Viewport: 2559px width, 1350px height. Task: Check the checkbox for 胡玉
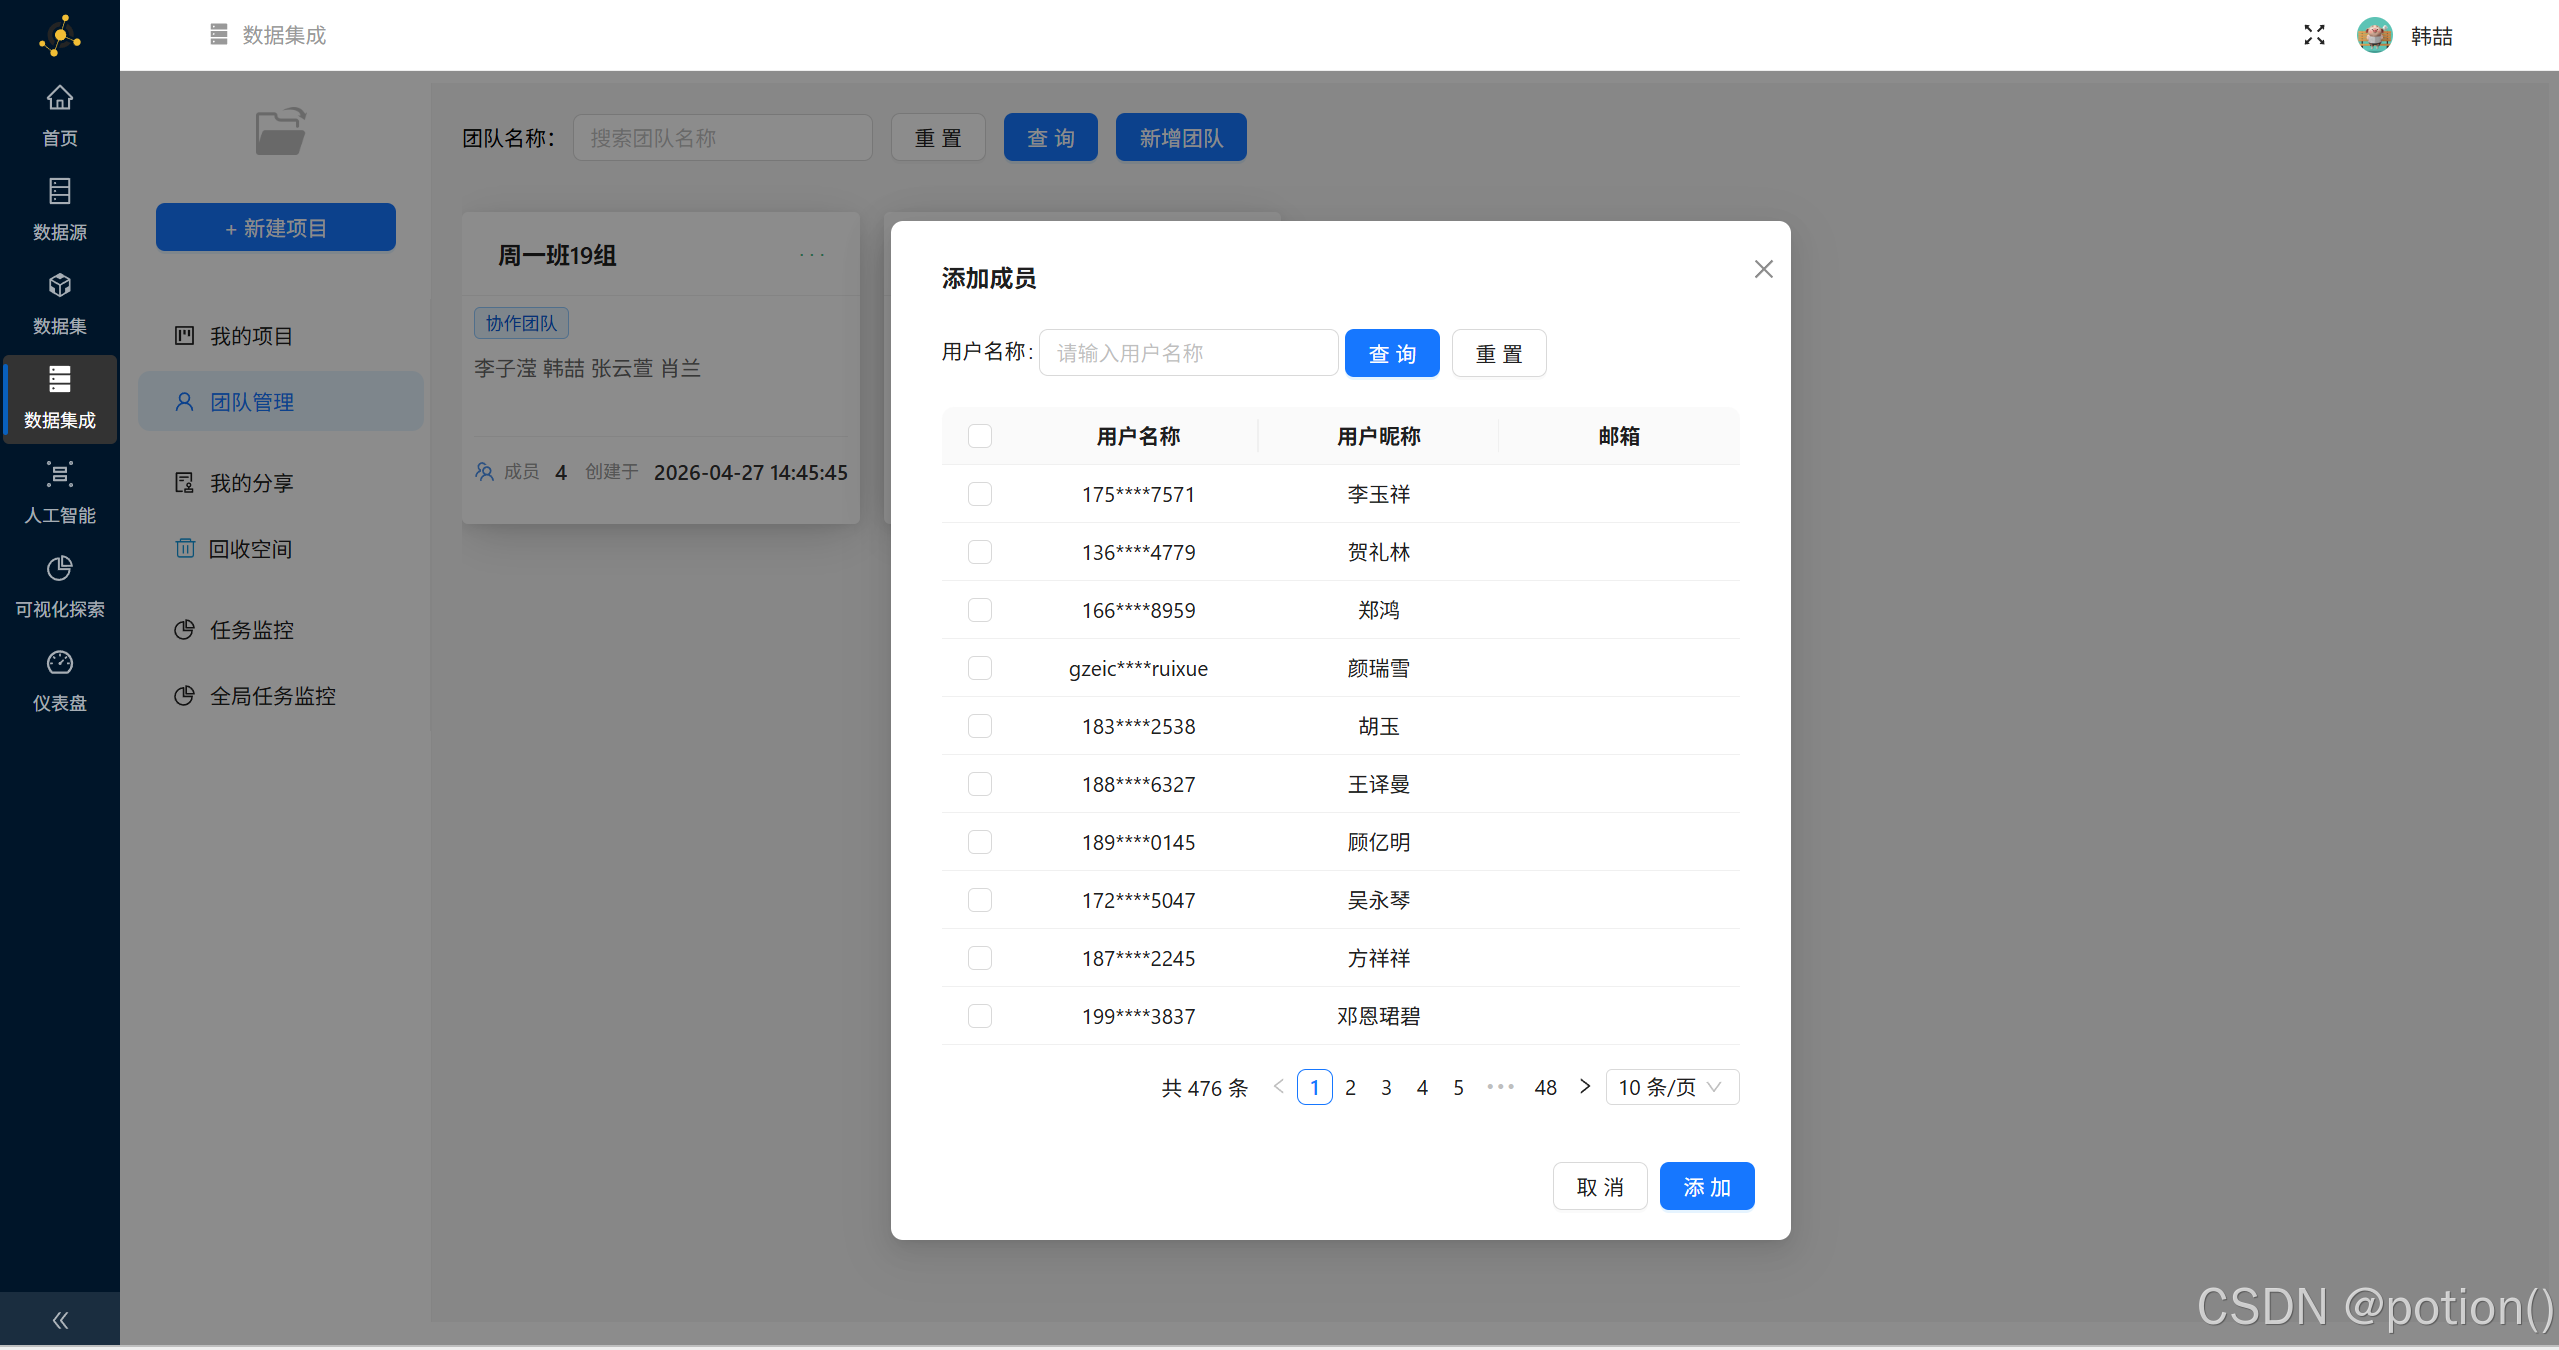coord(979,726)
